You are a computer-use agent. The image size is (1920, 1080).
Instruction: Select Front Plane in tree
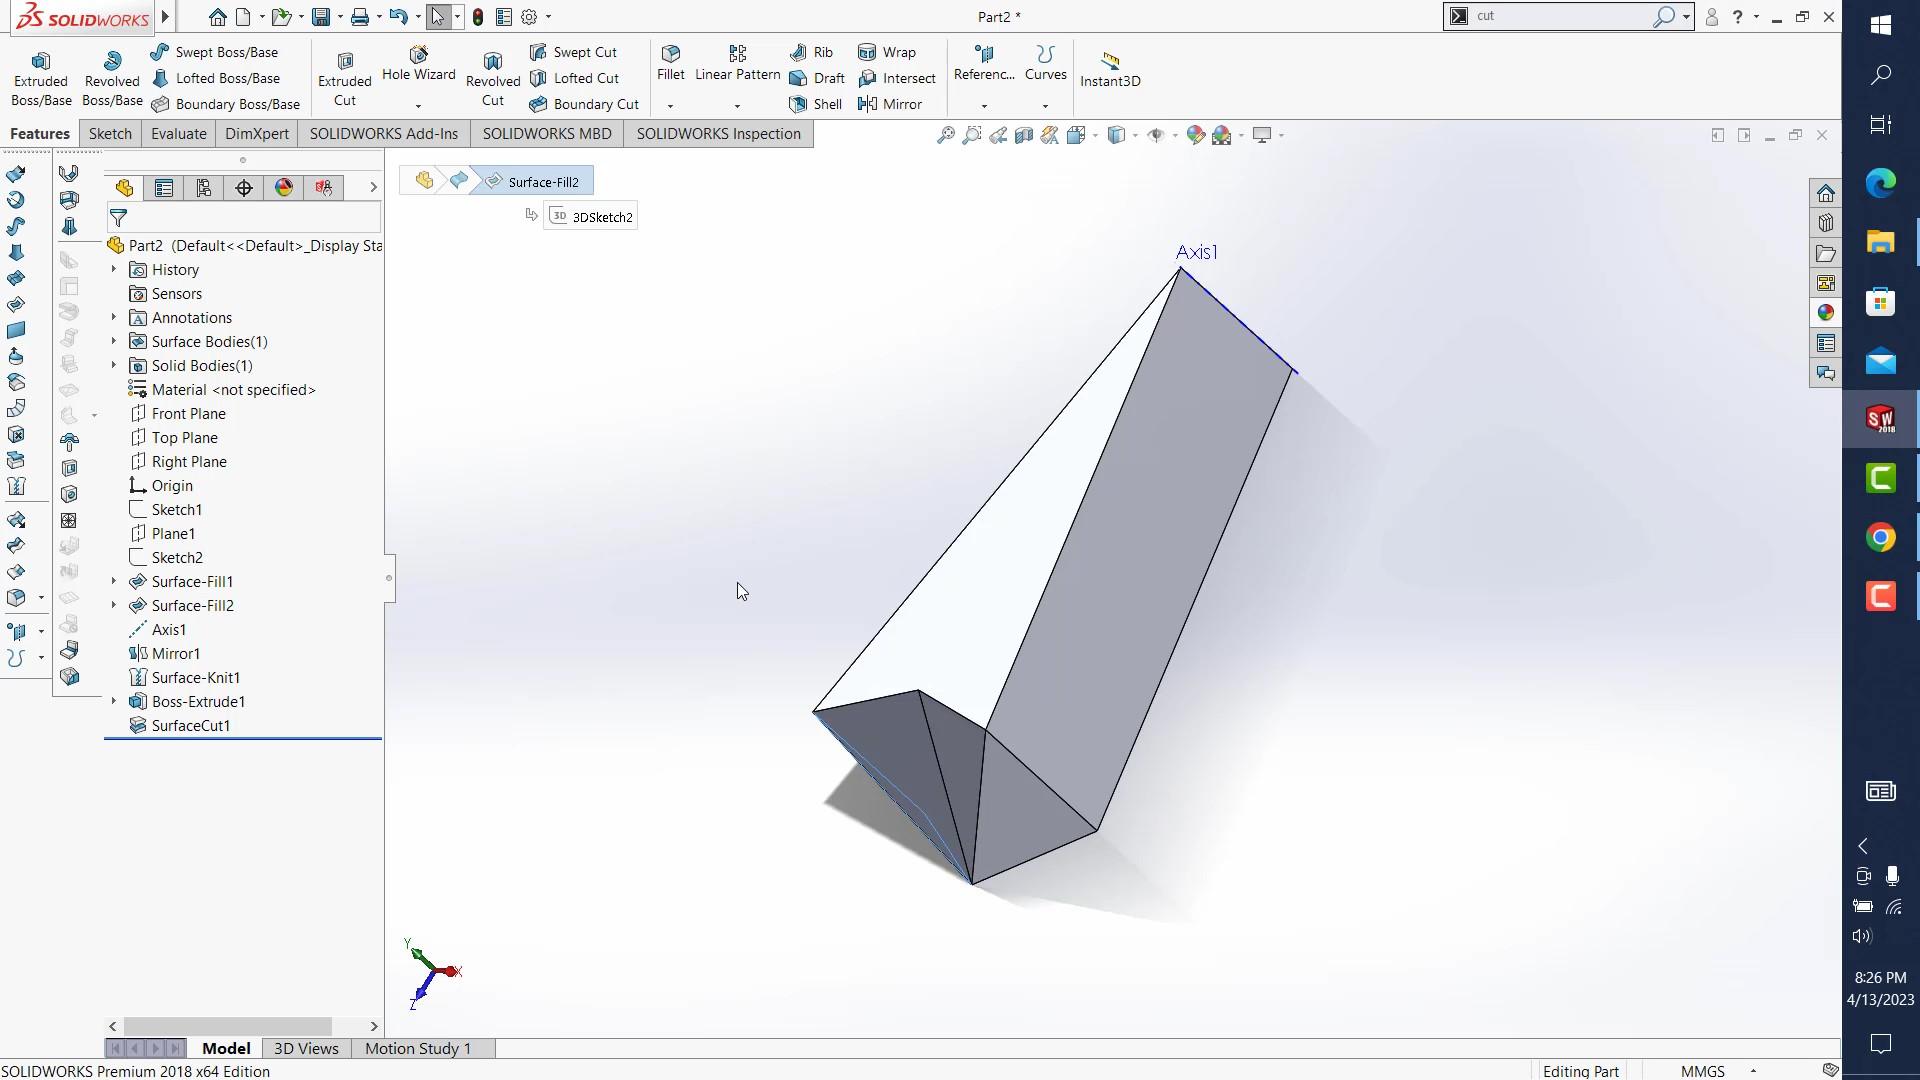[189, 414]
